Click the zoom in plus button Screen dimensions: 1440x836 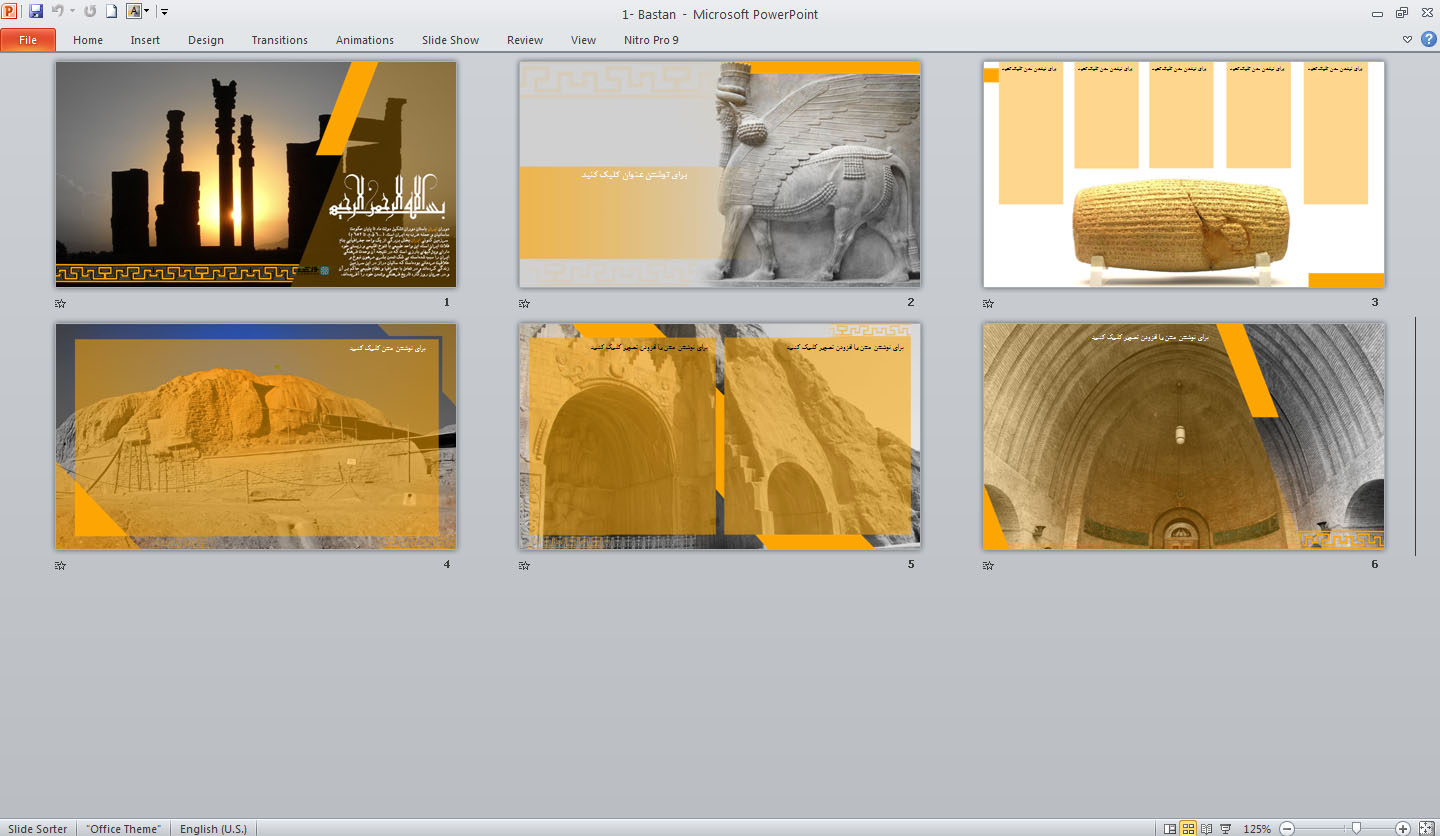[1403, 829]
